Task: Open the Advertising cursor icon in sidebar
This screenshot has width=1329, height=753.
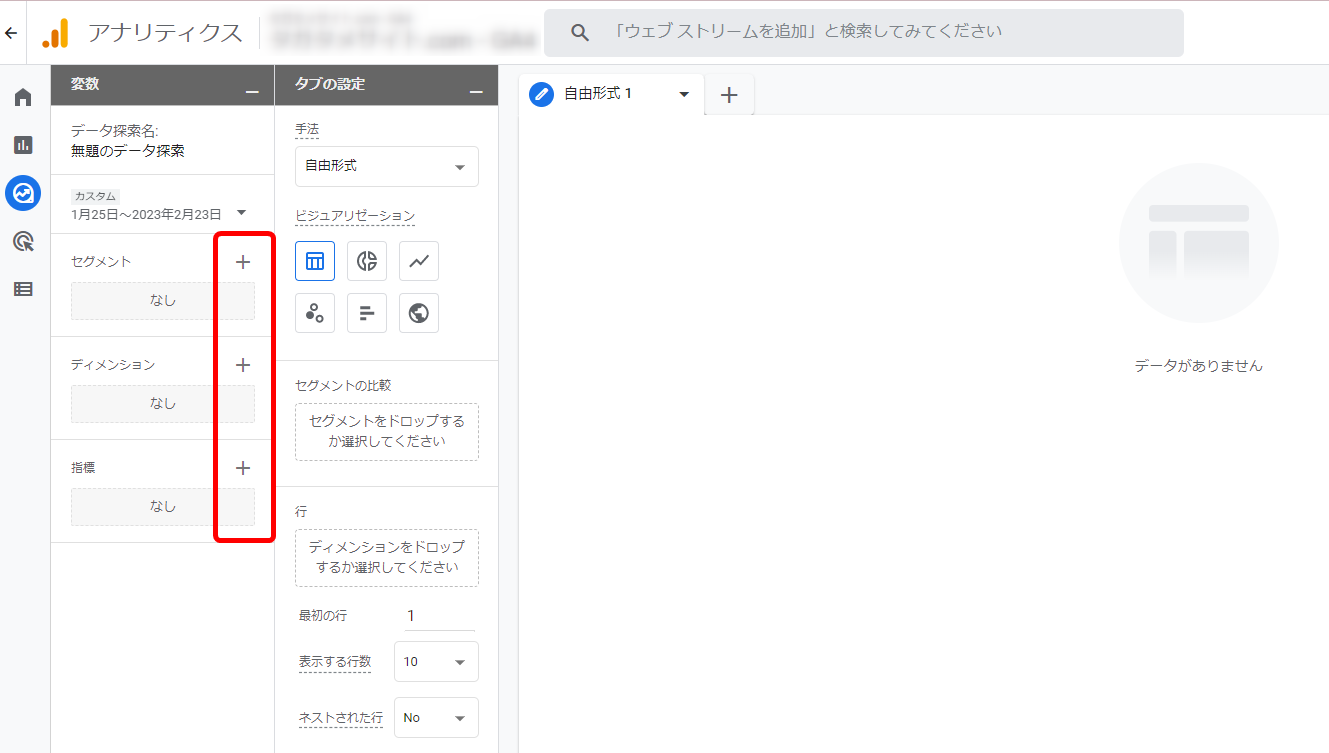Action: click(23, 241)
